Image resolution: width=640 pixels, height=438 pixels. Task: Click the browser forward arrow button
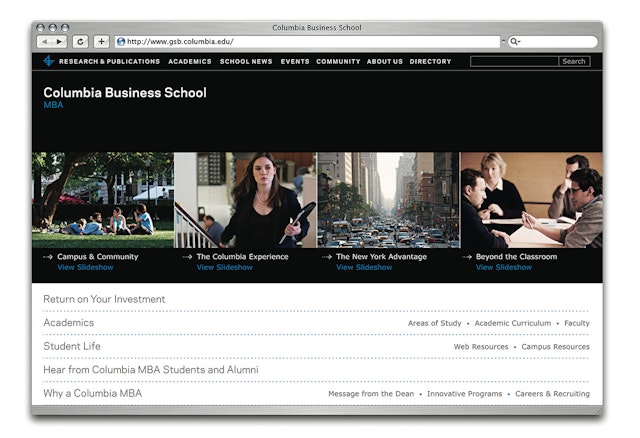(59, 42)
